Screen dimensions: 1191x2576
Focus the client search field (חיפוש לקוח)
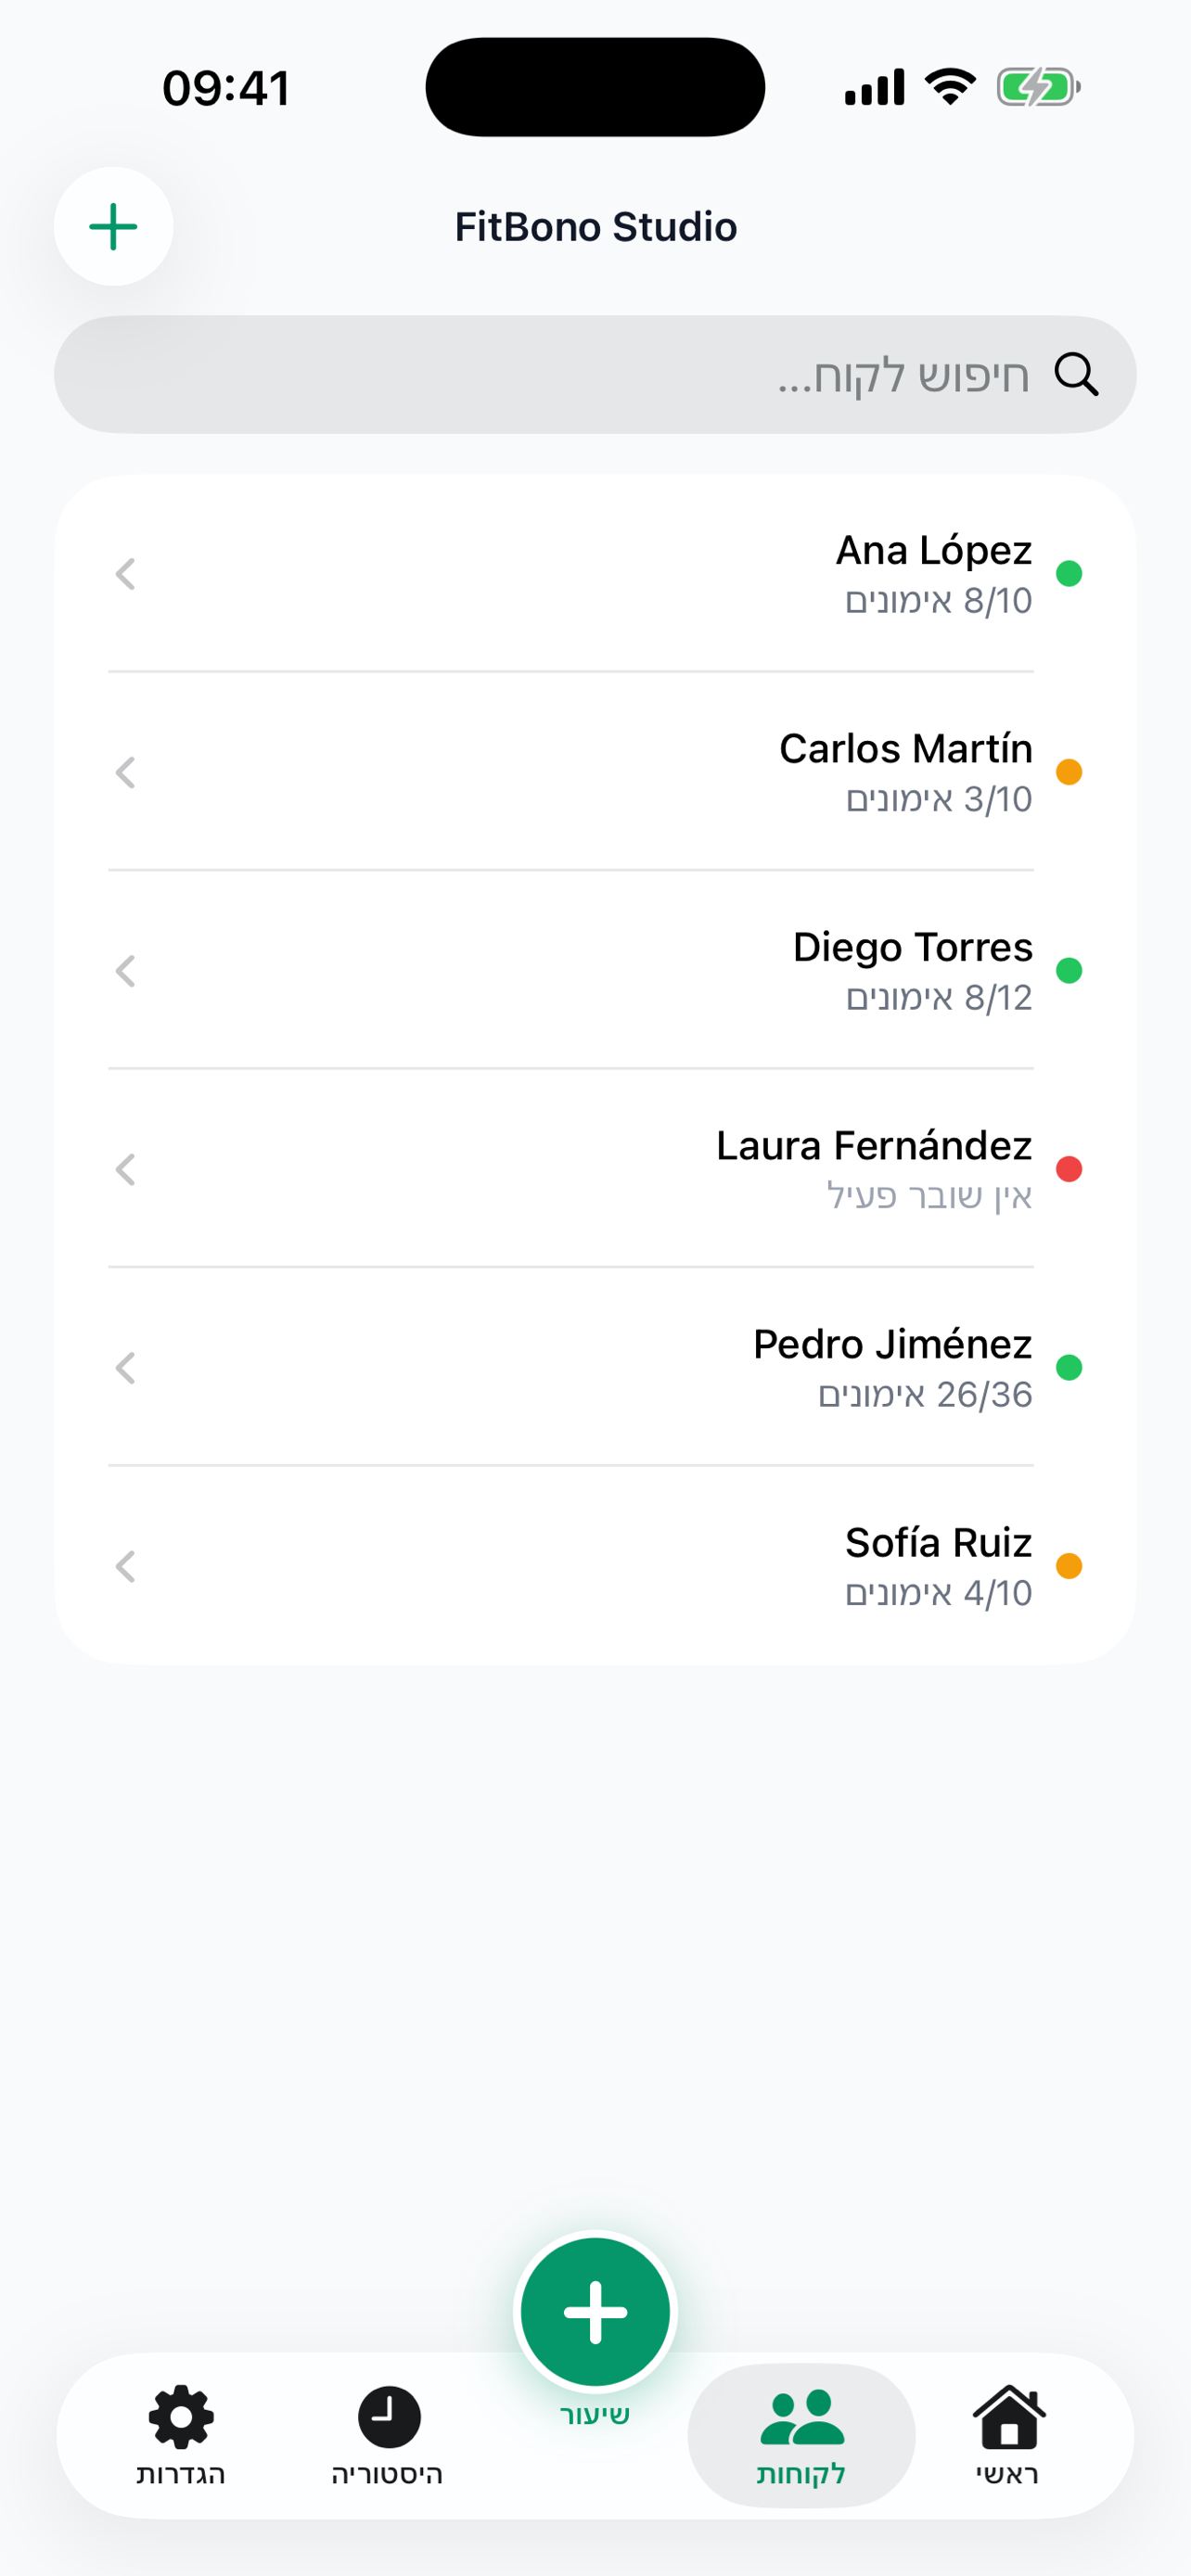560,375
